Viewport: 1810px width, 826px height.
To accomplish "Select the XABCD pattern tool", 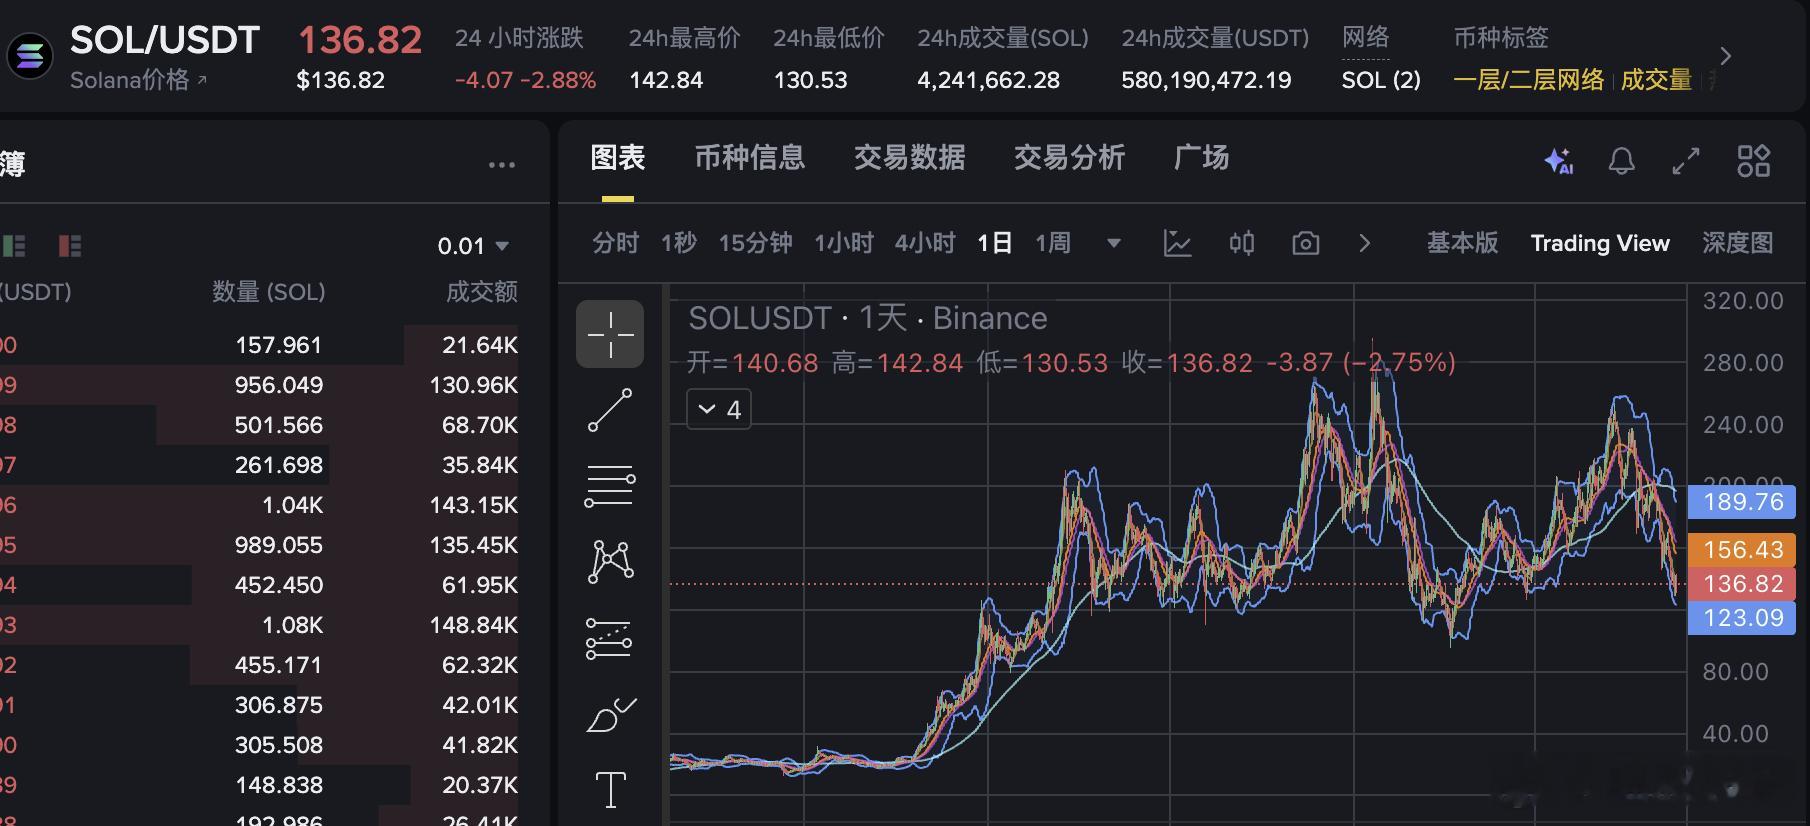I will pyautogui.click(x=610, y=562).
